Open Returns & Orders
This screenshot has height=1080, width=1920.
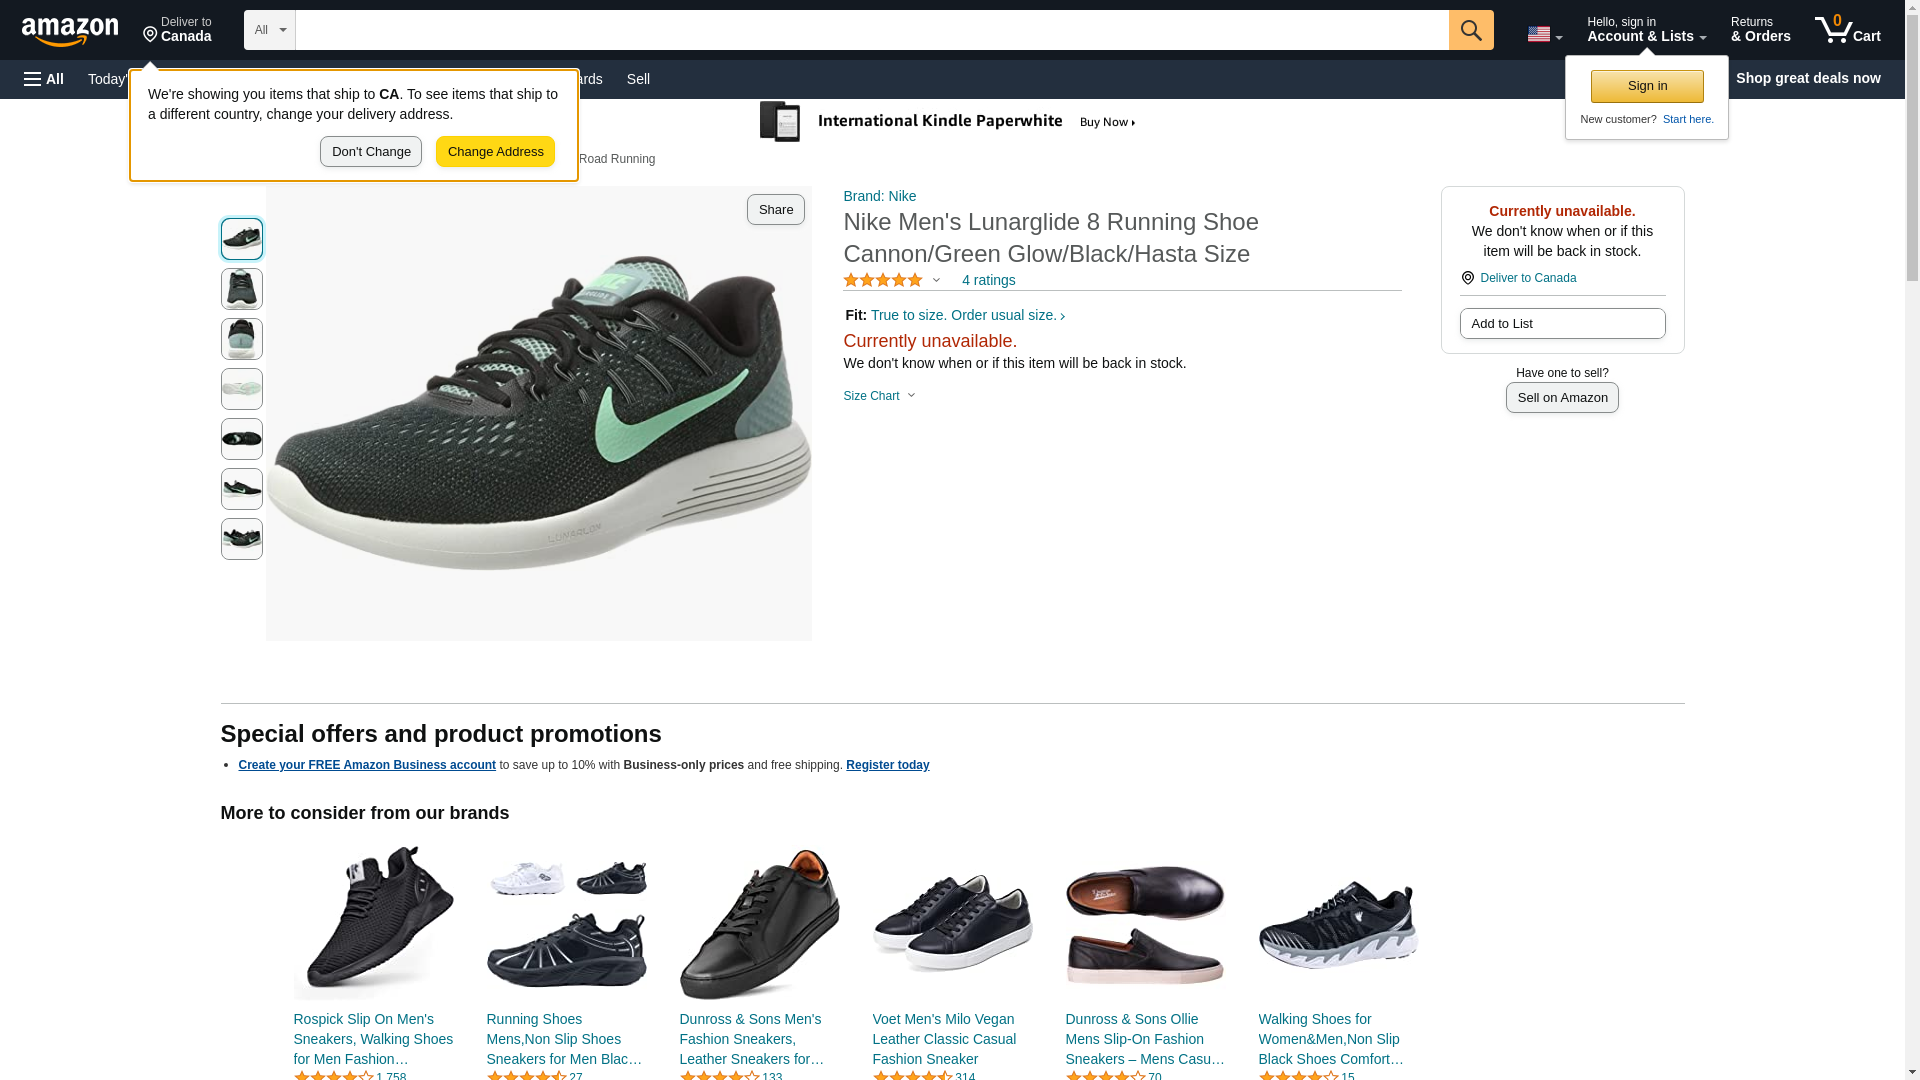click(x=1760, y=30)
